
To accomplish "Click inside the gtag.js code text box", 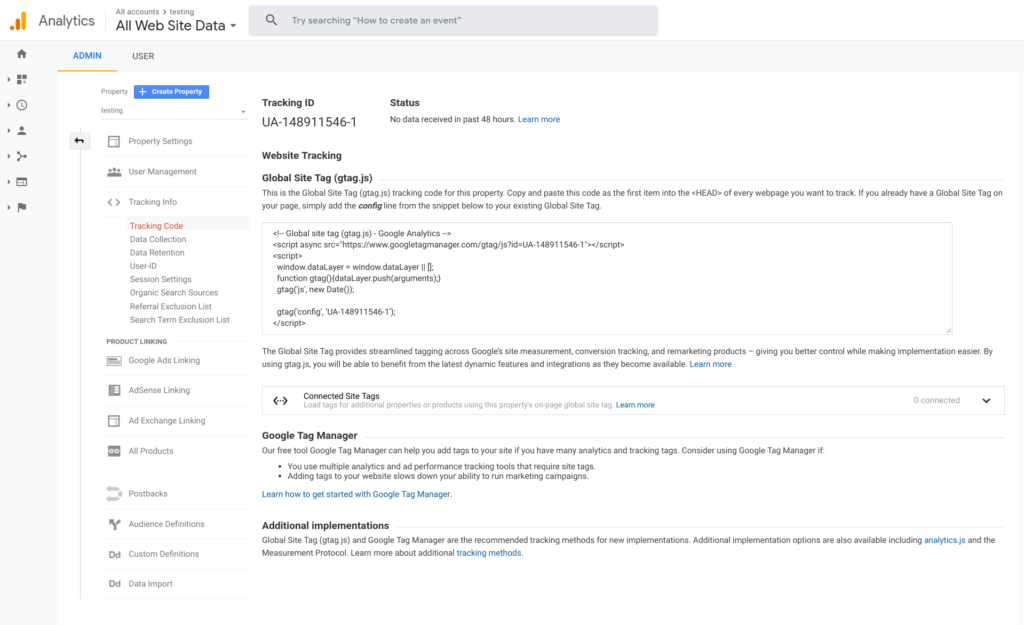I will tap(607, 278).
